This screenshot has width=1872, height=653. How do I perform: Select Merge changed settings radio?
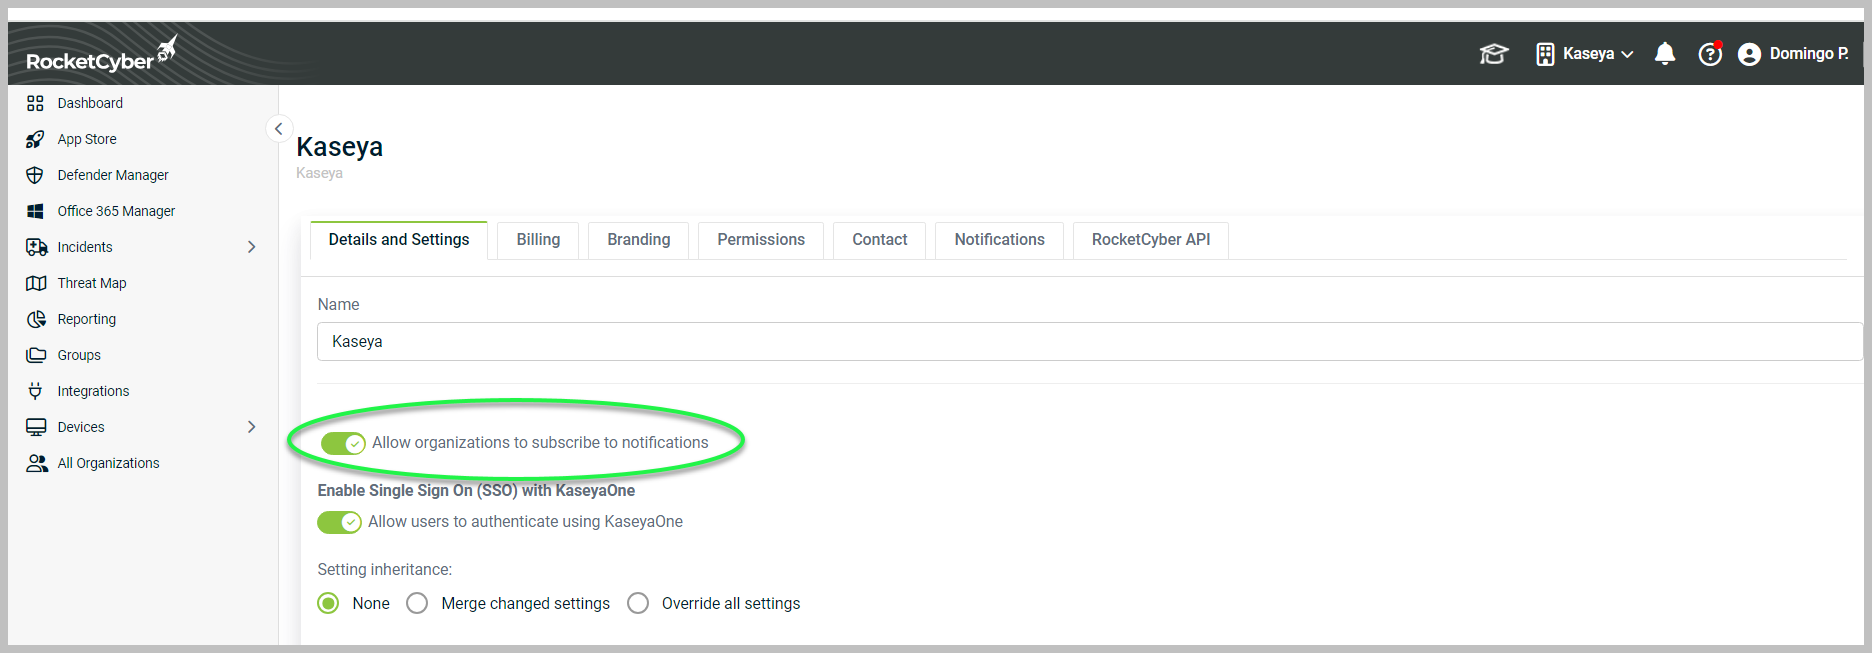(417, 603)
